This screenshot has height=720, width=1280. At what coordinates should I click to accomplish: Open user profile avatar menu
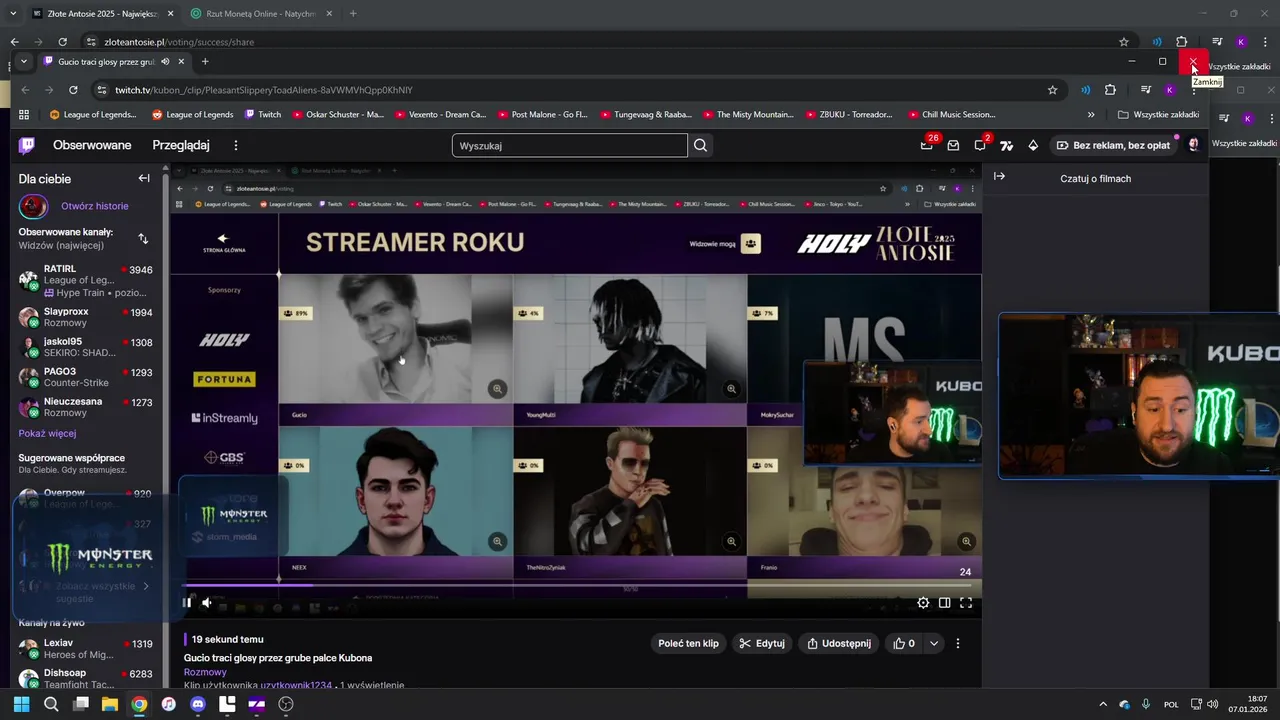tap(1193, 145)
